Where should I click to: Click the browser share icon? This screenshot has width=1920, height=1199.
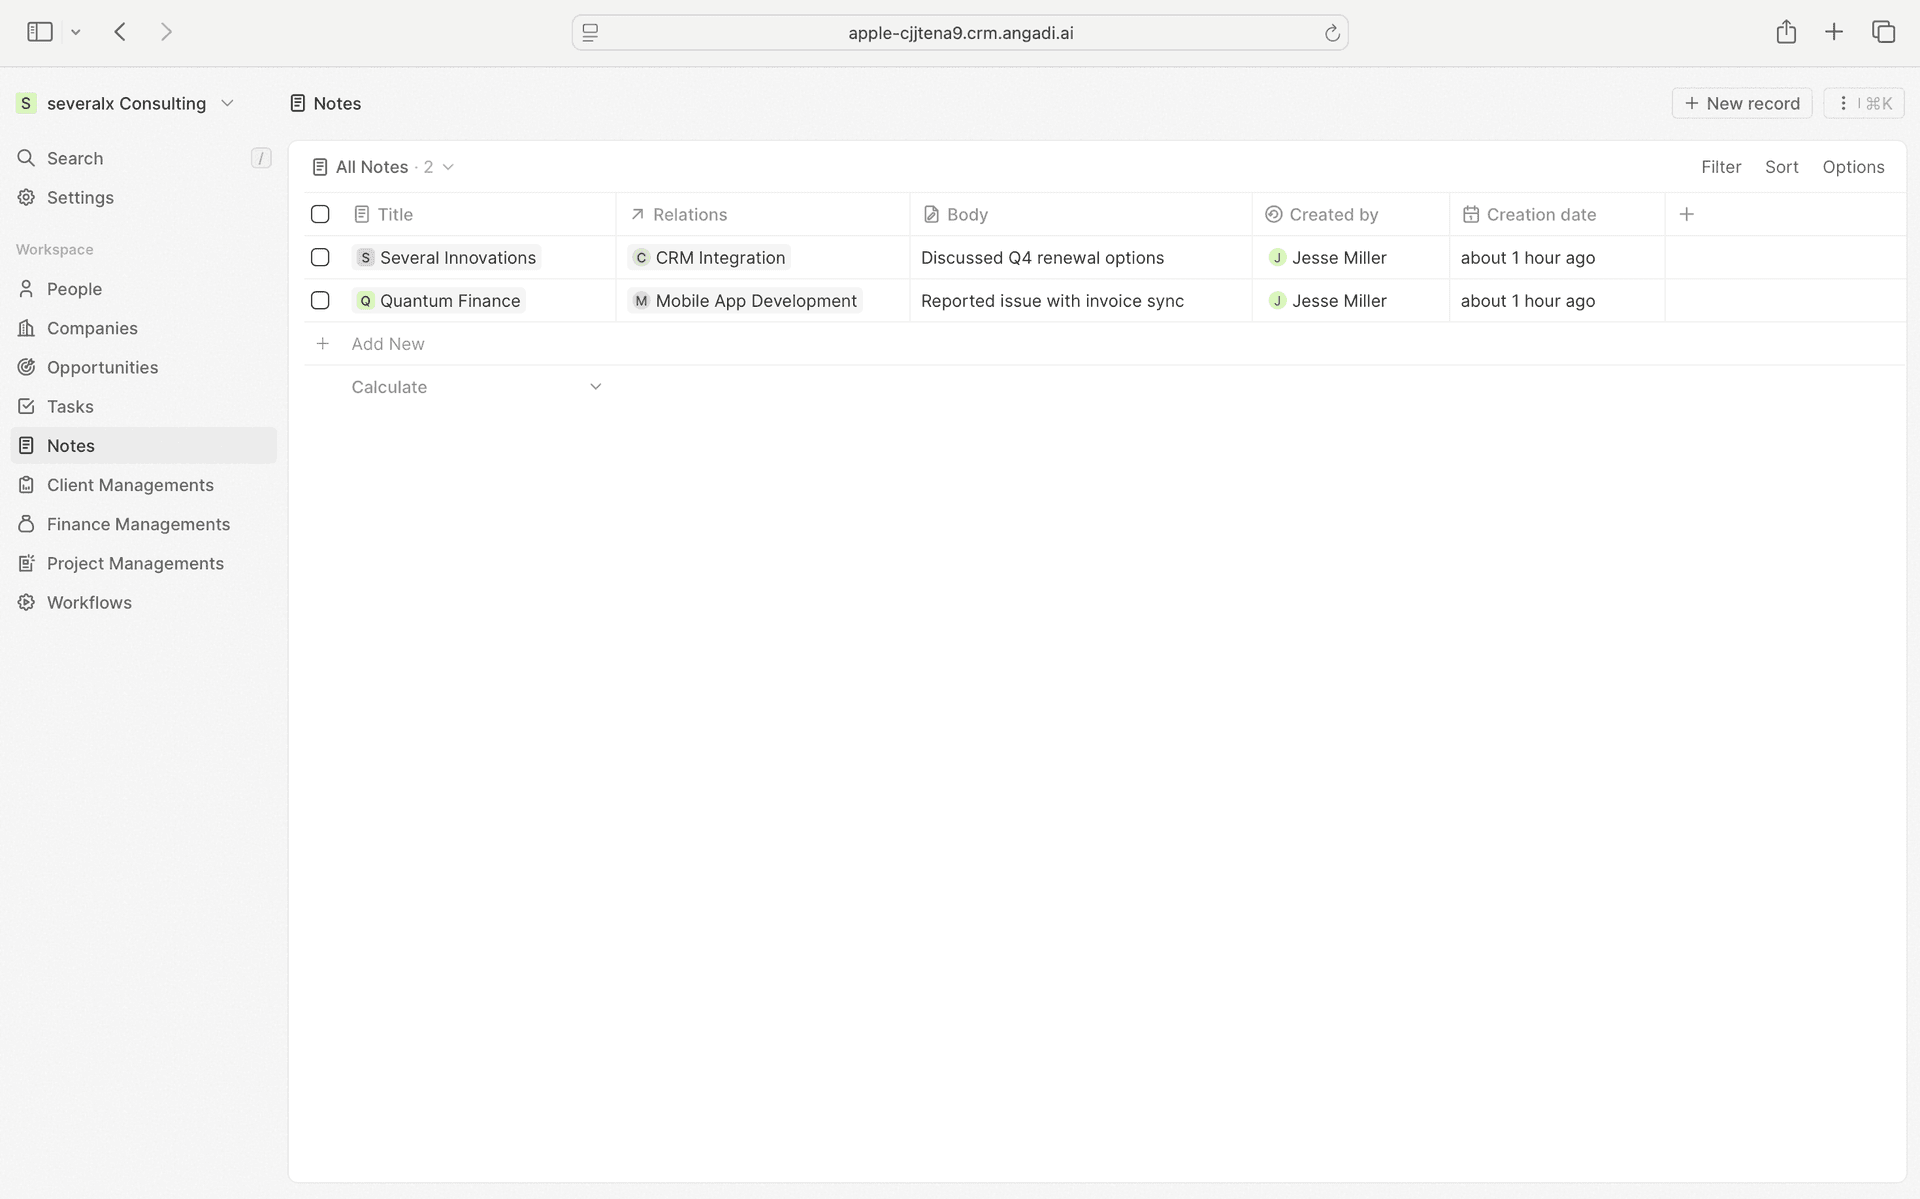1786,32
